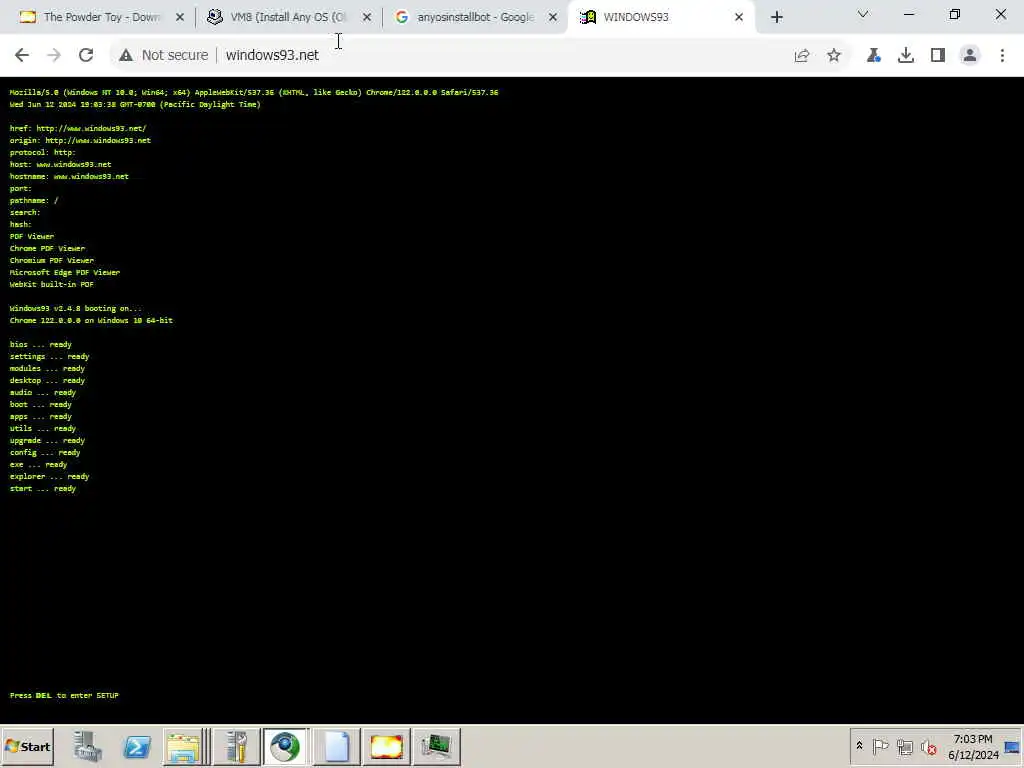Screen dimensions: 1024x768
Task: Click the 'start ... ready' line
Action: (x=42, y=488)
